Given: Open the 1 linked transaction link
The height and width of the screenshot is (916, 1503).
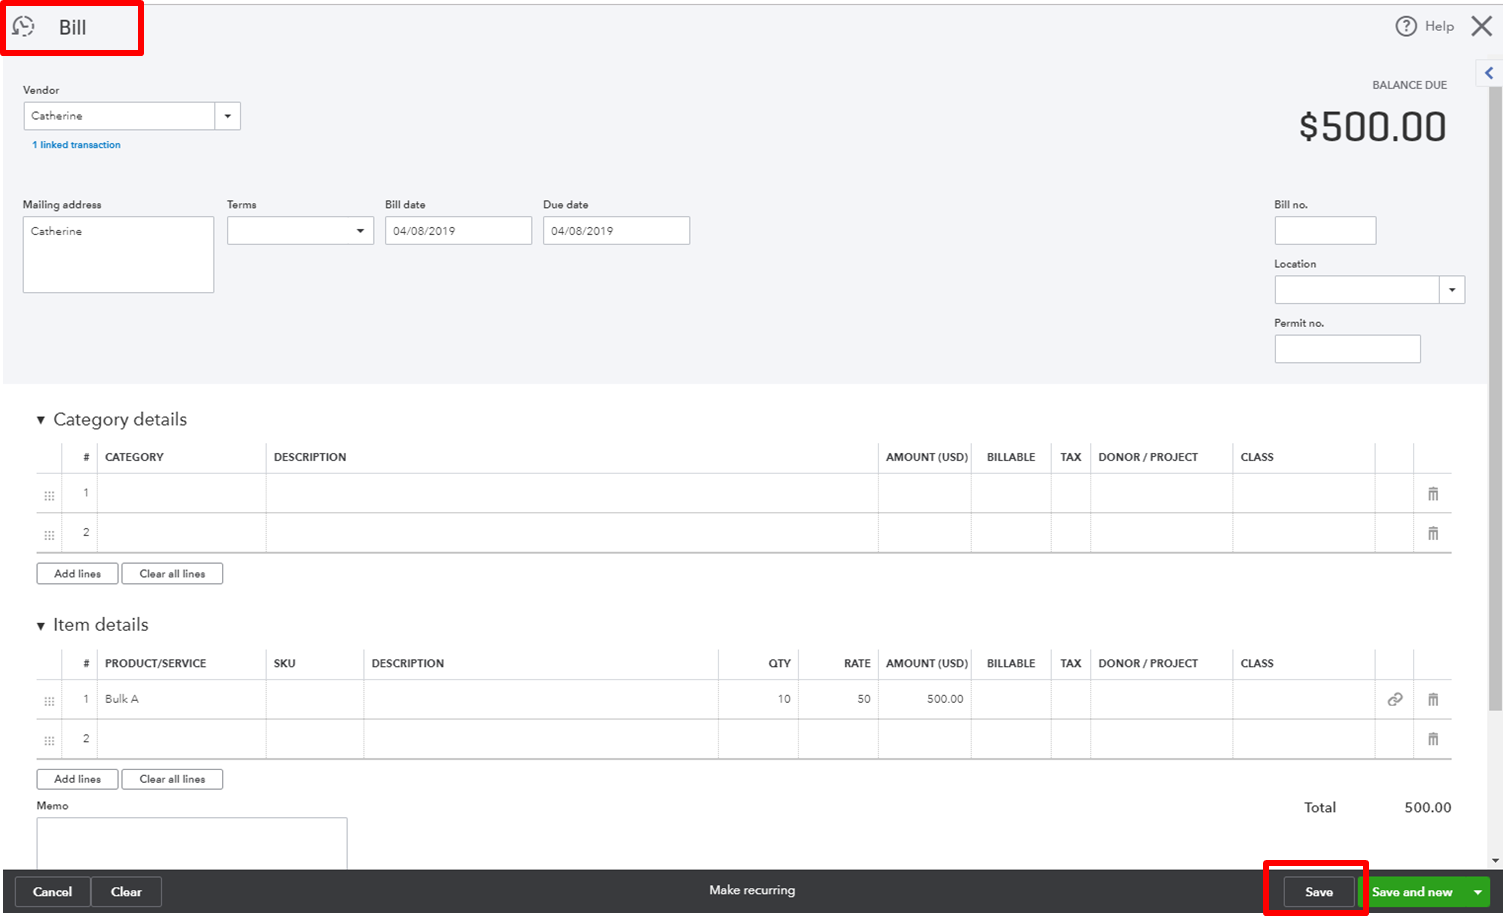Looking at the screenshot, I should tap(76, 144).
